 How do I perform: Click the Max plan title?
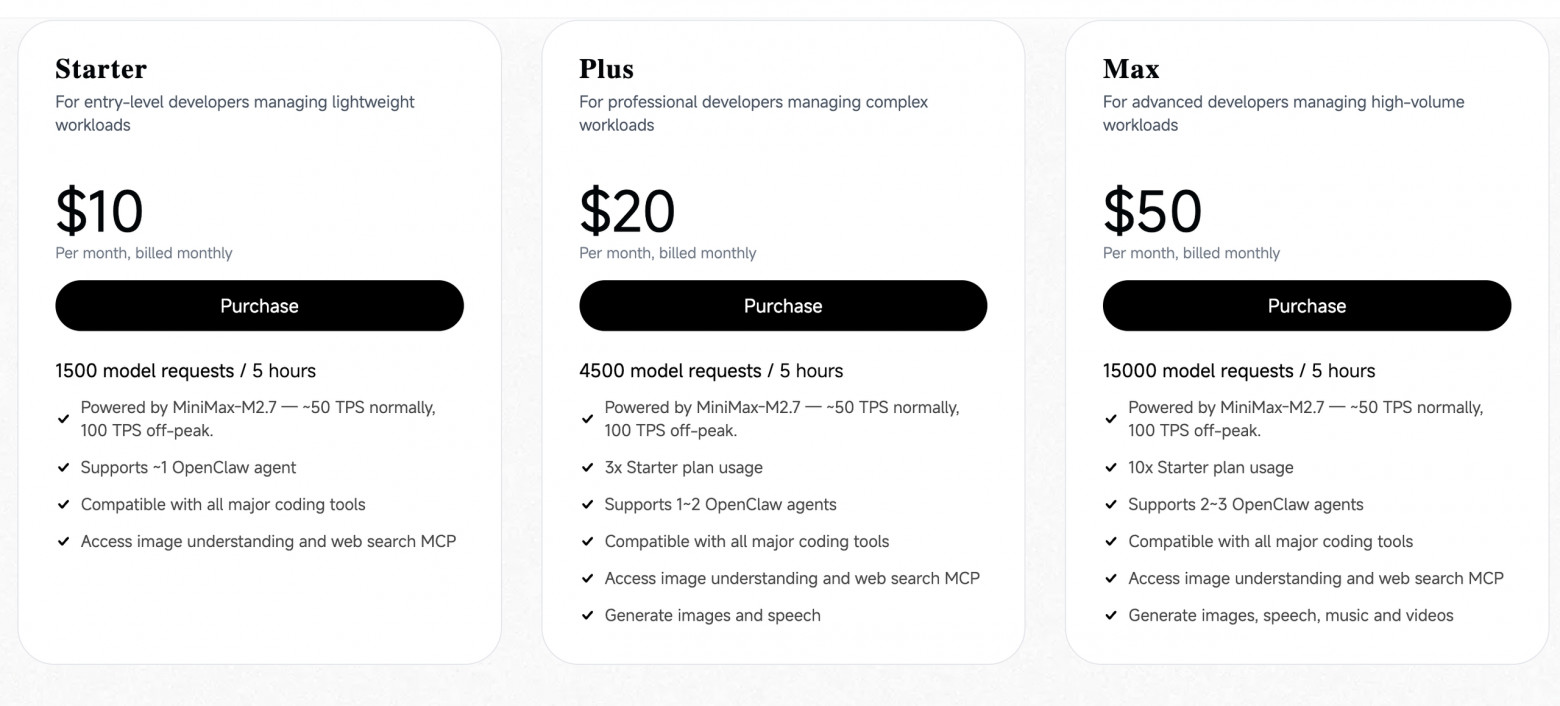point(1131,69)
